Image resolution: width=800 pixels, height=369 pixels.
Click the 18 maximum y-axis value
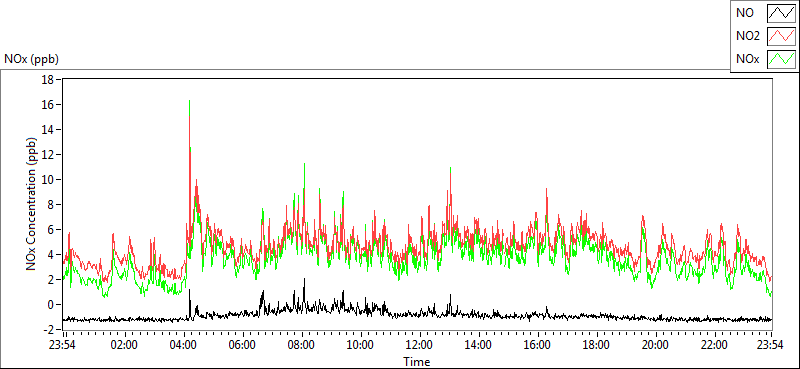pos(47,80)
